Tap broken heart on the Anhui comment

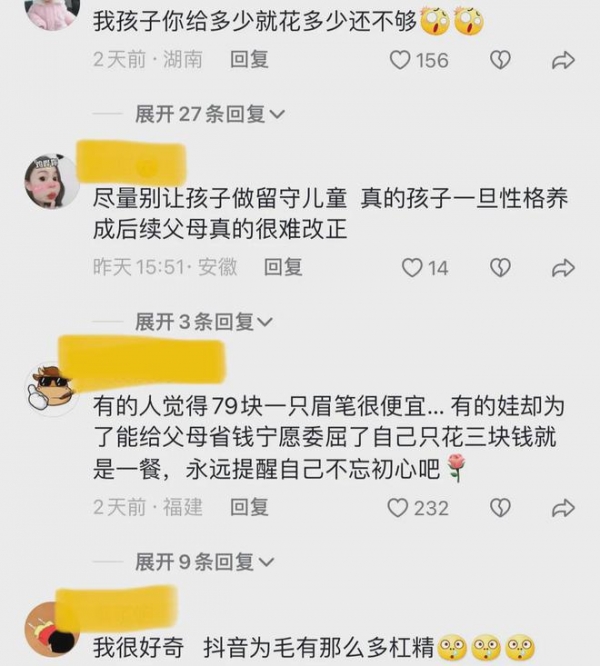(500, 268)
